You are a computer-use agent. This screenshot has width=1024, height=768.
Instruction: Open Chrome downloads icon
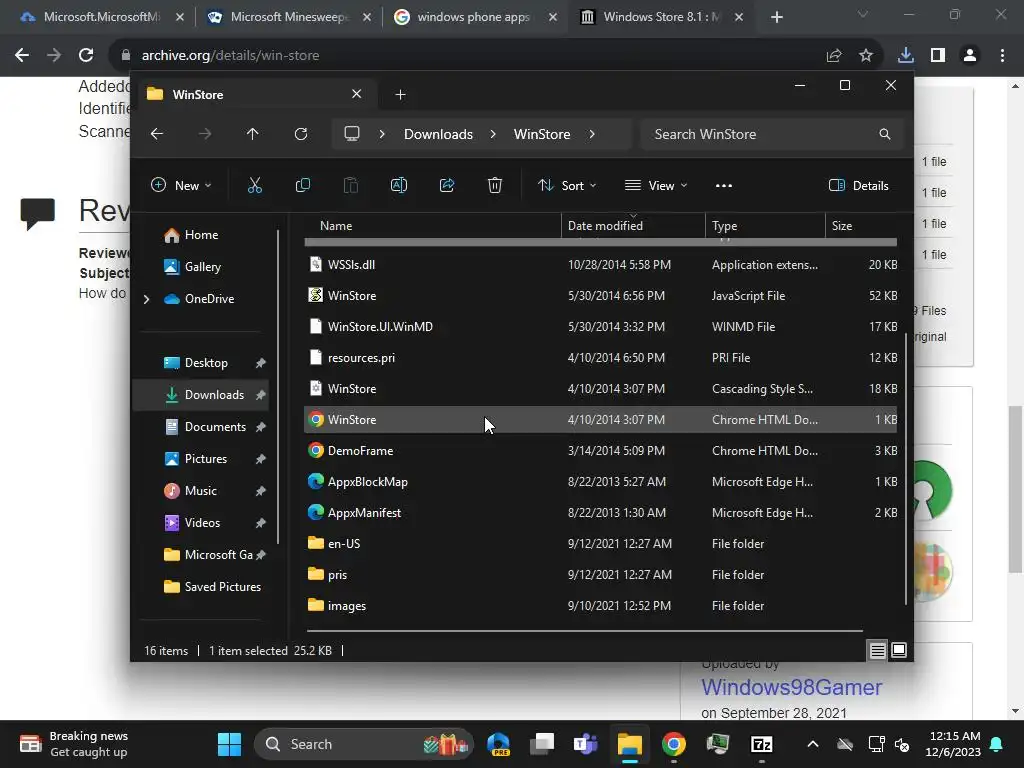(906, 56)
